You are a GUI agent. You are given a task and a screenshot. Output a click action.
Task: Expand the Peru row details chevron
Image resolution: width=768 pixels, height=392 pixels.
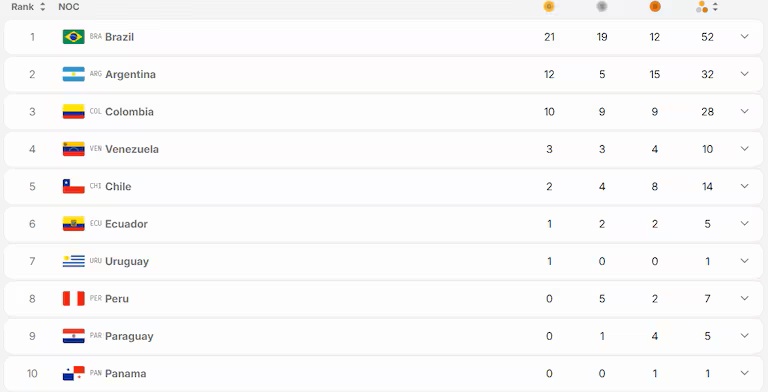point(744,298)
